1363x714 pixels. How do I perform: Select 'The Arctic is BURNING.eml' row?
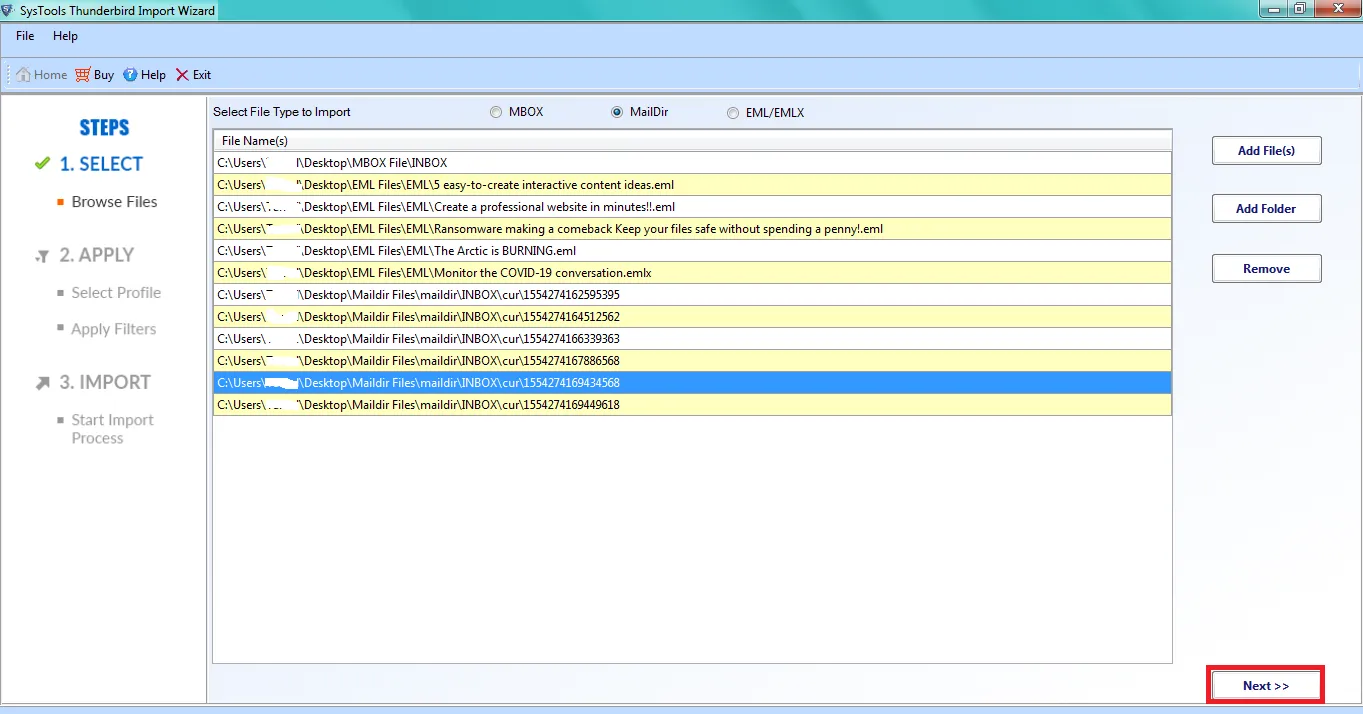692,251
